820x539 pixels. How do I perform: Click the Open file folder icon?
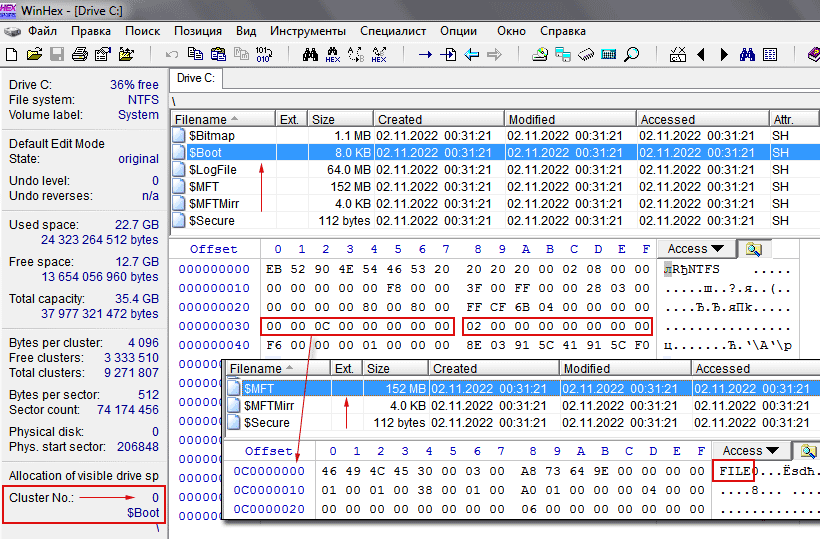[35, 54]
